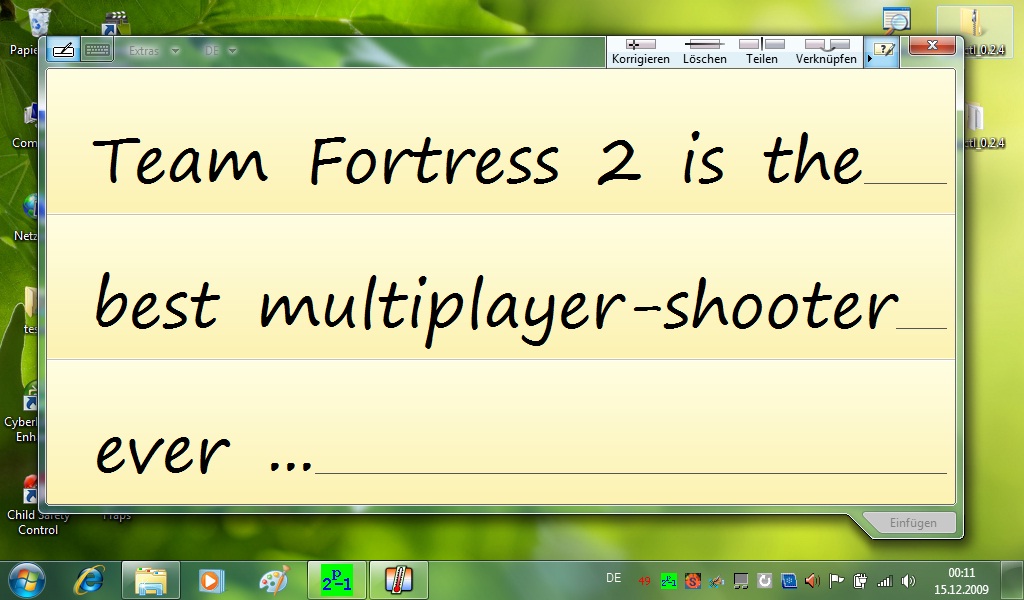
Task: Select the recognized digit '2'
Action: click(618, 161)
